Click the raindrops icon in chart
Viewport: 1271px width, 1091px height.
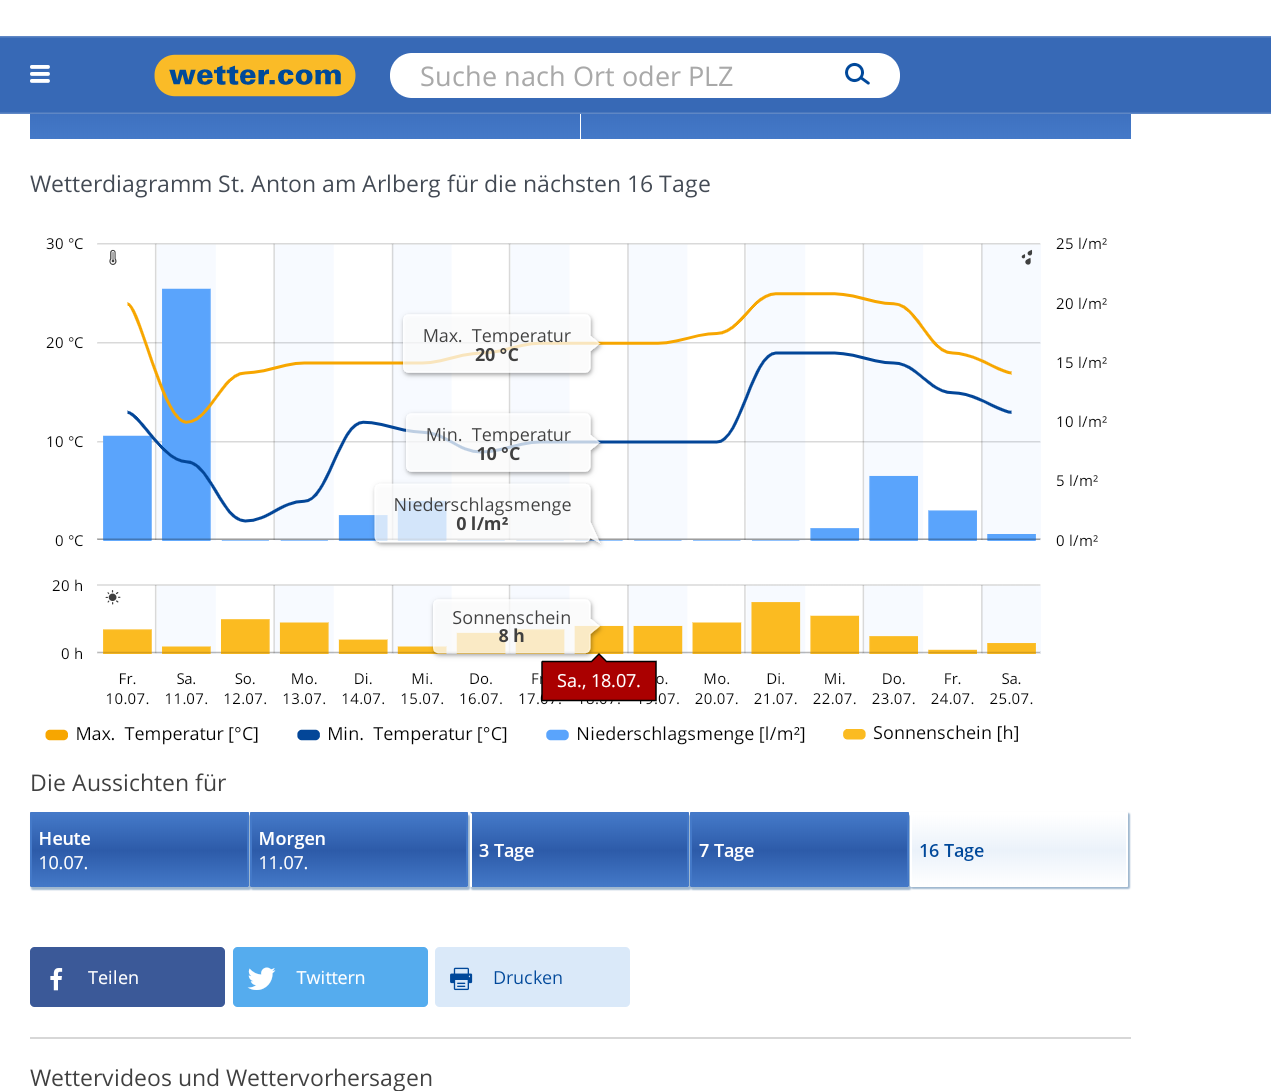pyautogui.click(x=1026, y=258)
